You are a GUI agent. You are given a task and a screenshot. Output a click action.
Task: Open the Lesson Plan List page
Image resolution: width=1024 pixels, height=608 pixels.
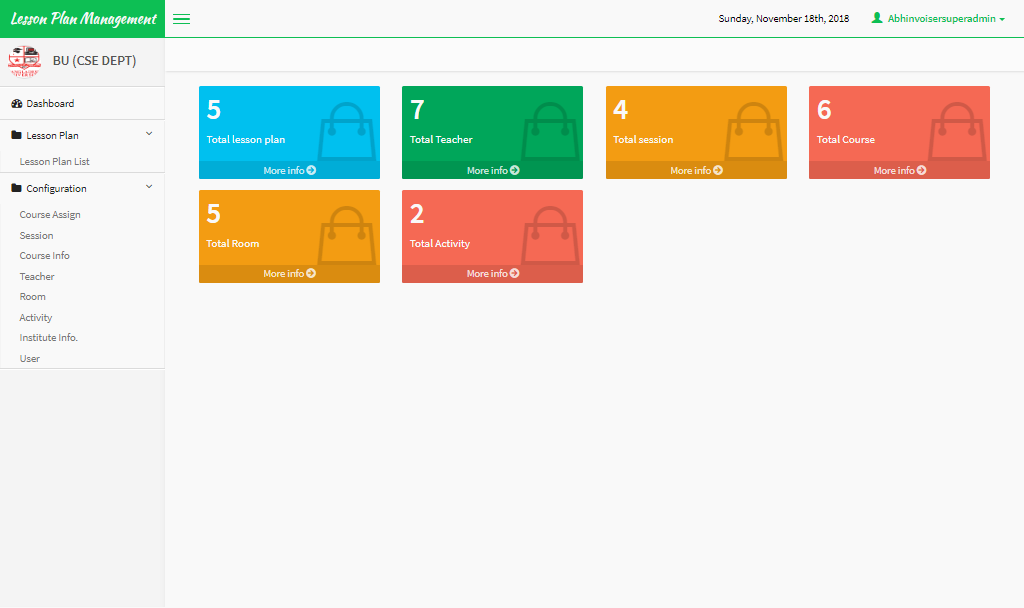[55, 162]
